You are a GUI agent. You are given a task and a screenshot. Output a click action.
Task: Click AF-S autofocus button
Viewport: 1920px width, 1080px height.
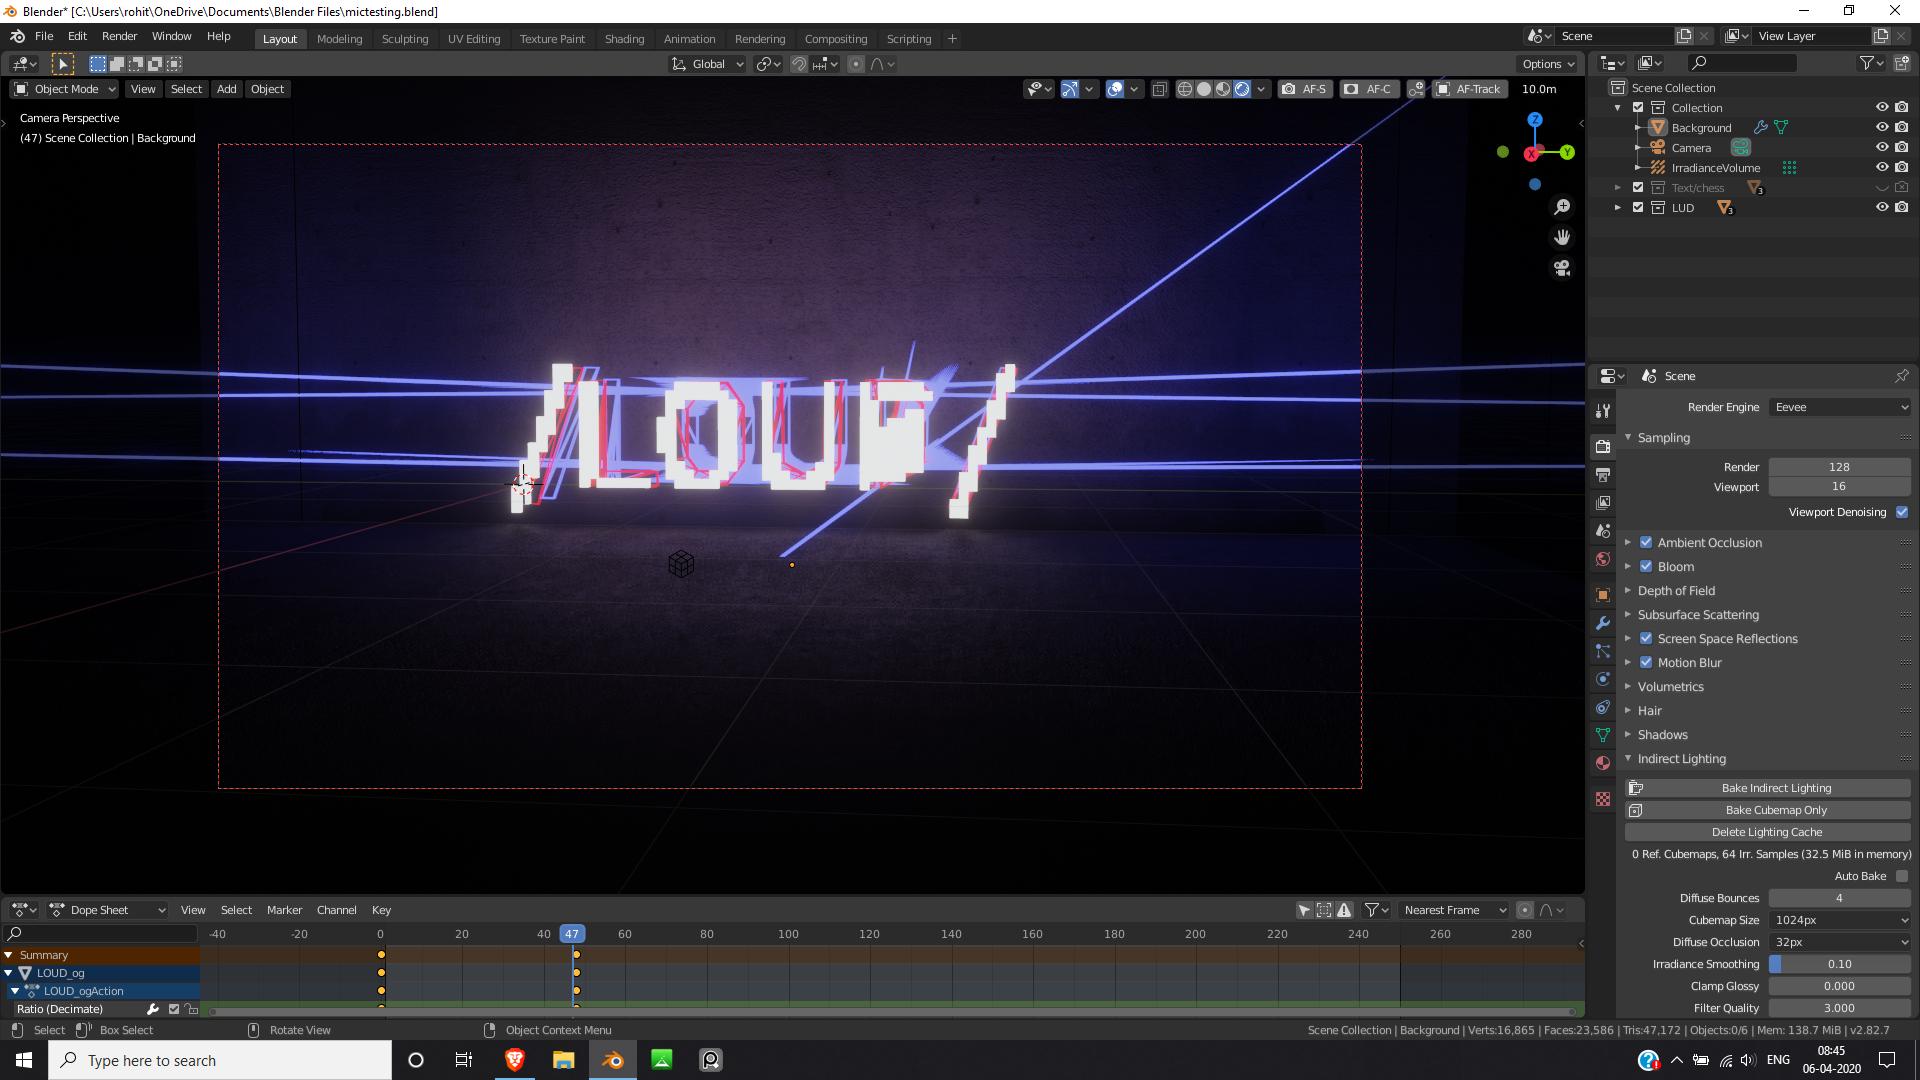pyautogui.click(x=1304, y=89)
